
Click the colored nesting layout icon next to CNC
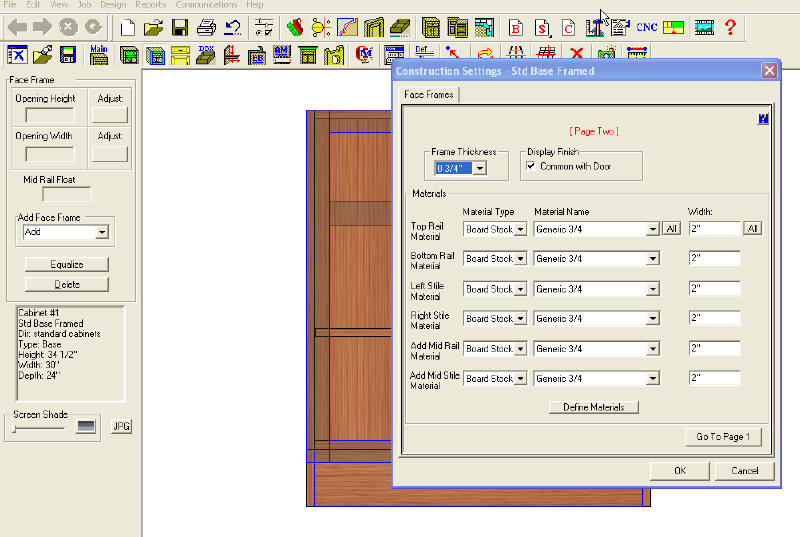[x=673, y=28]
